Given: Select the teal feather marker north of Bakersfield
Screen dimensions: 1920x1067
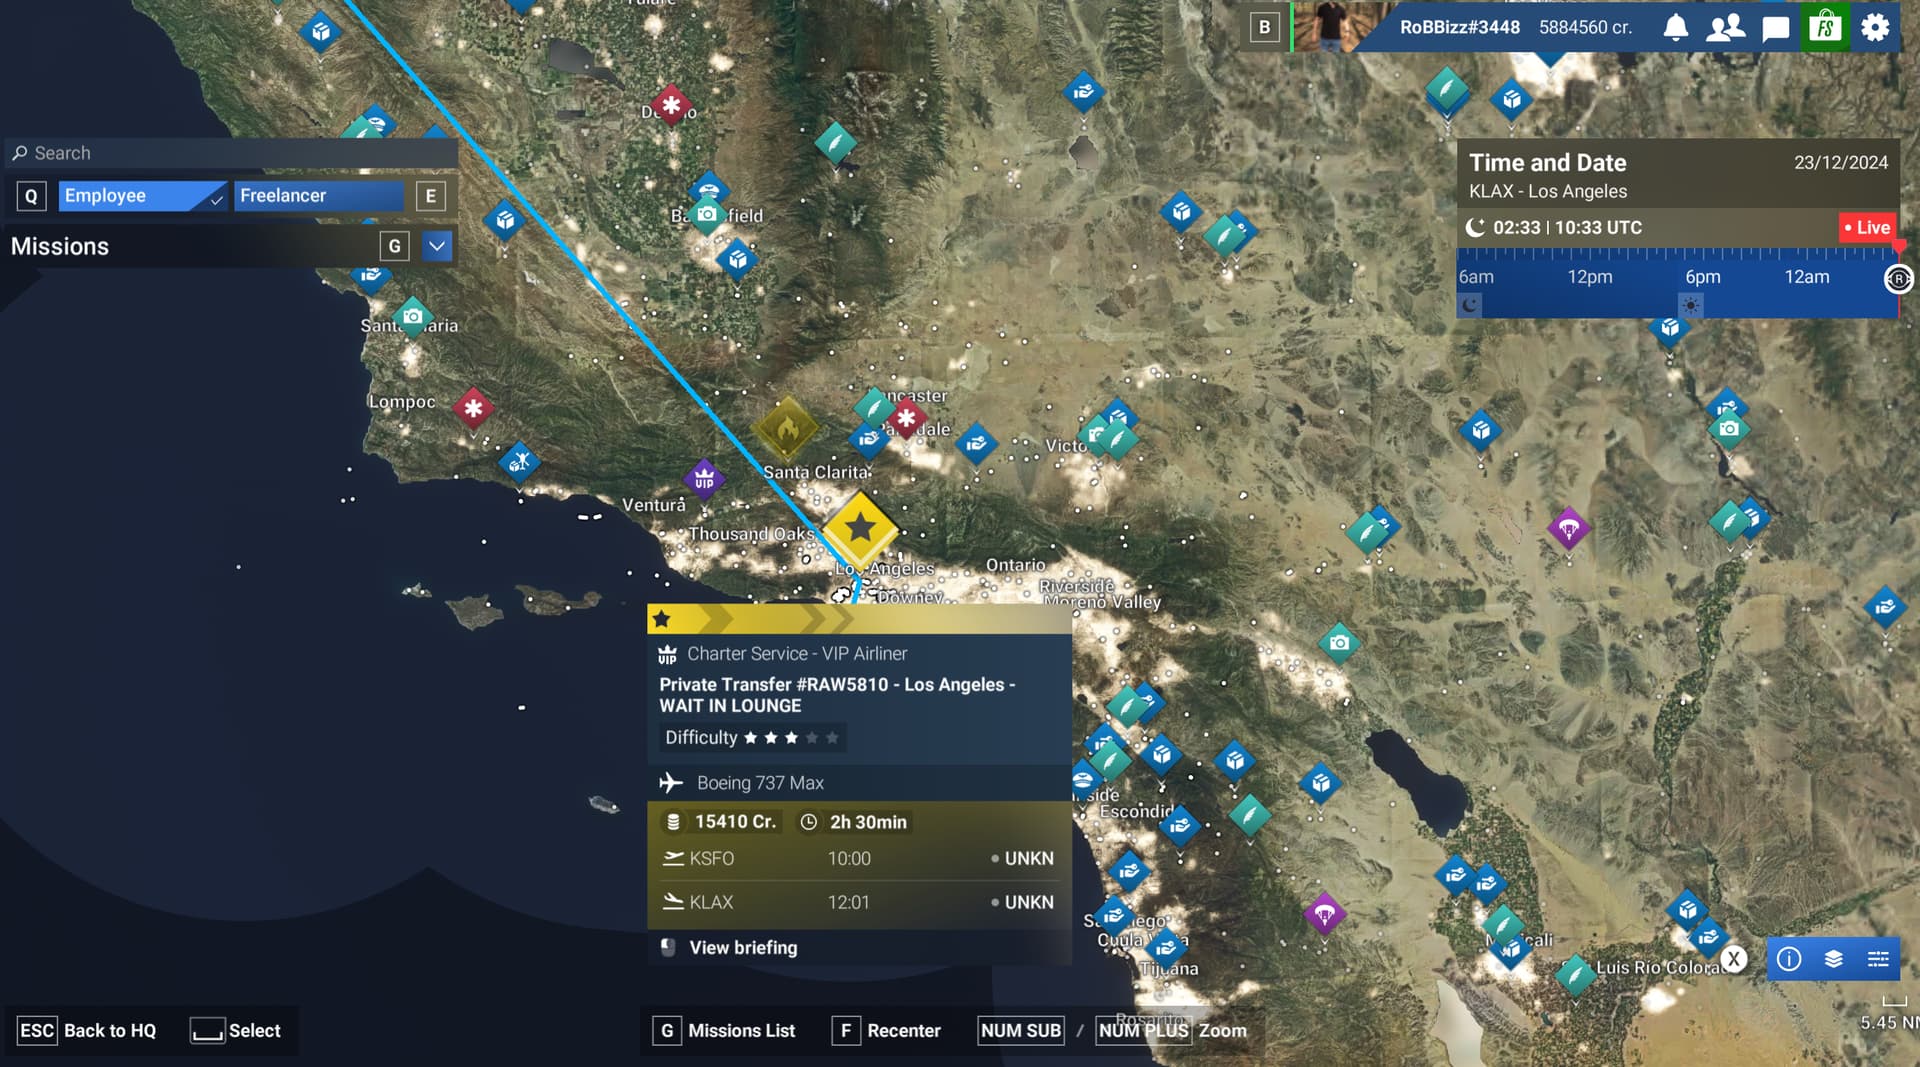Looking at the screenshot, I should tap(835, 143).
